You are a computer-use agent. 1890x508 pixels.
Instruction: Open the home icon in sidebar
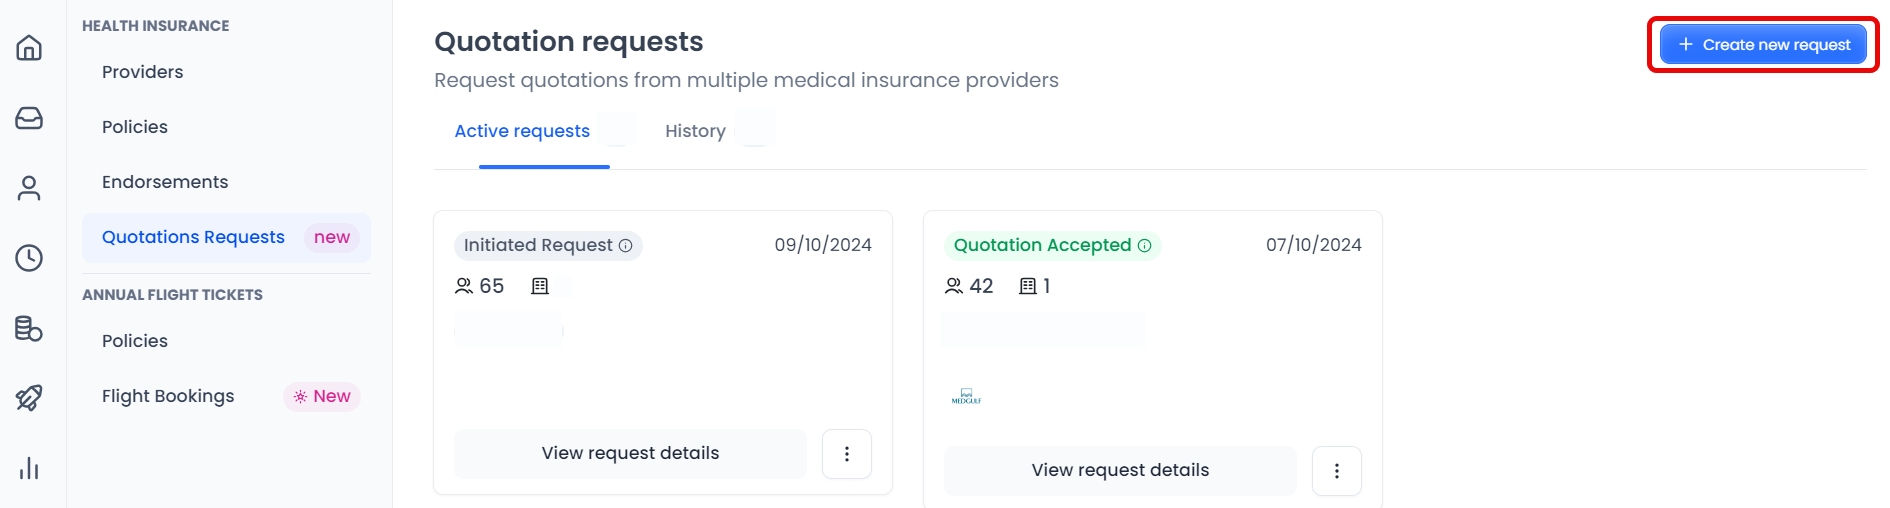pos(29,47)
